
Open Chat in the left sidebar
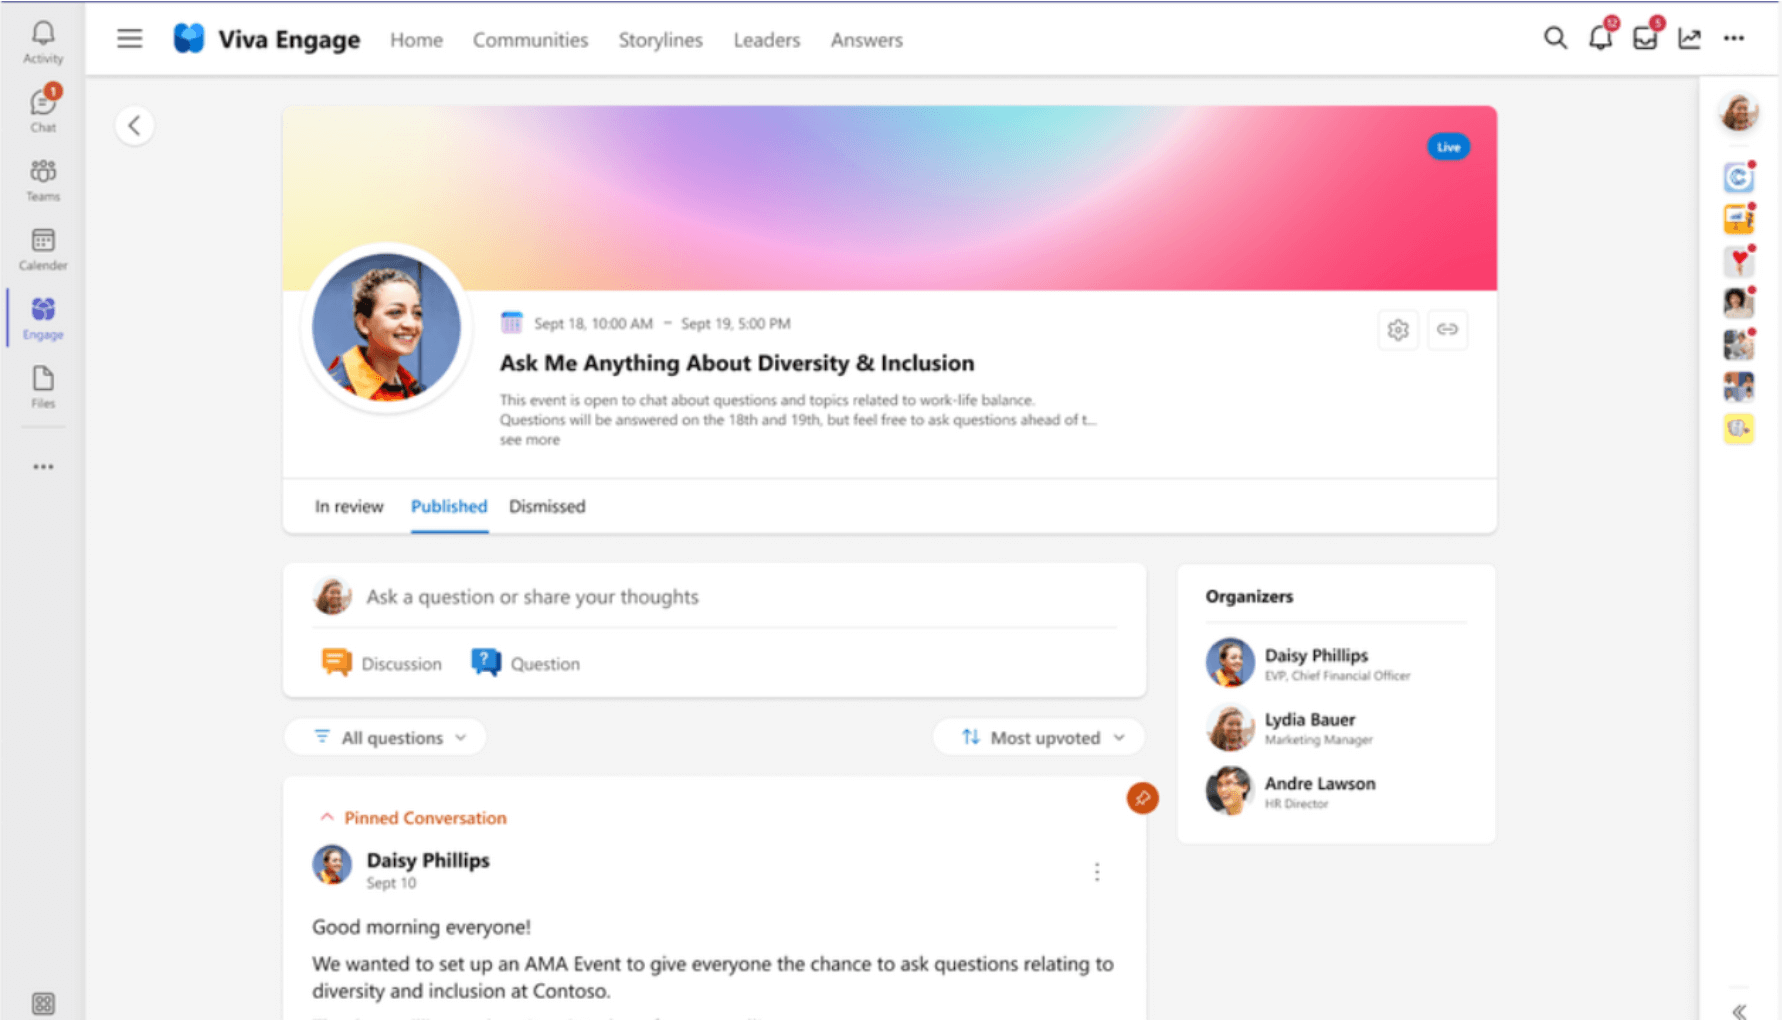coord(43,110)
